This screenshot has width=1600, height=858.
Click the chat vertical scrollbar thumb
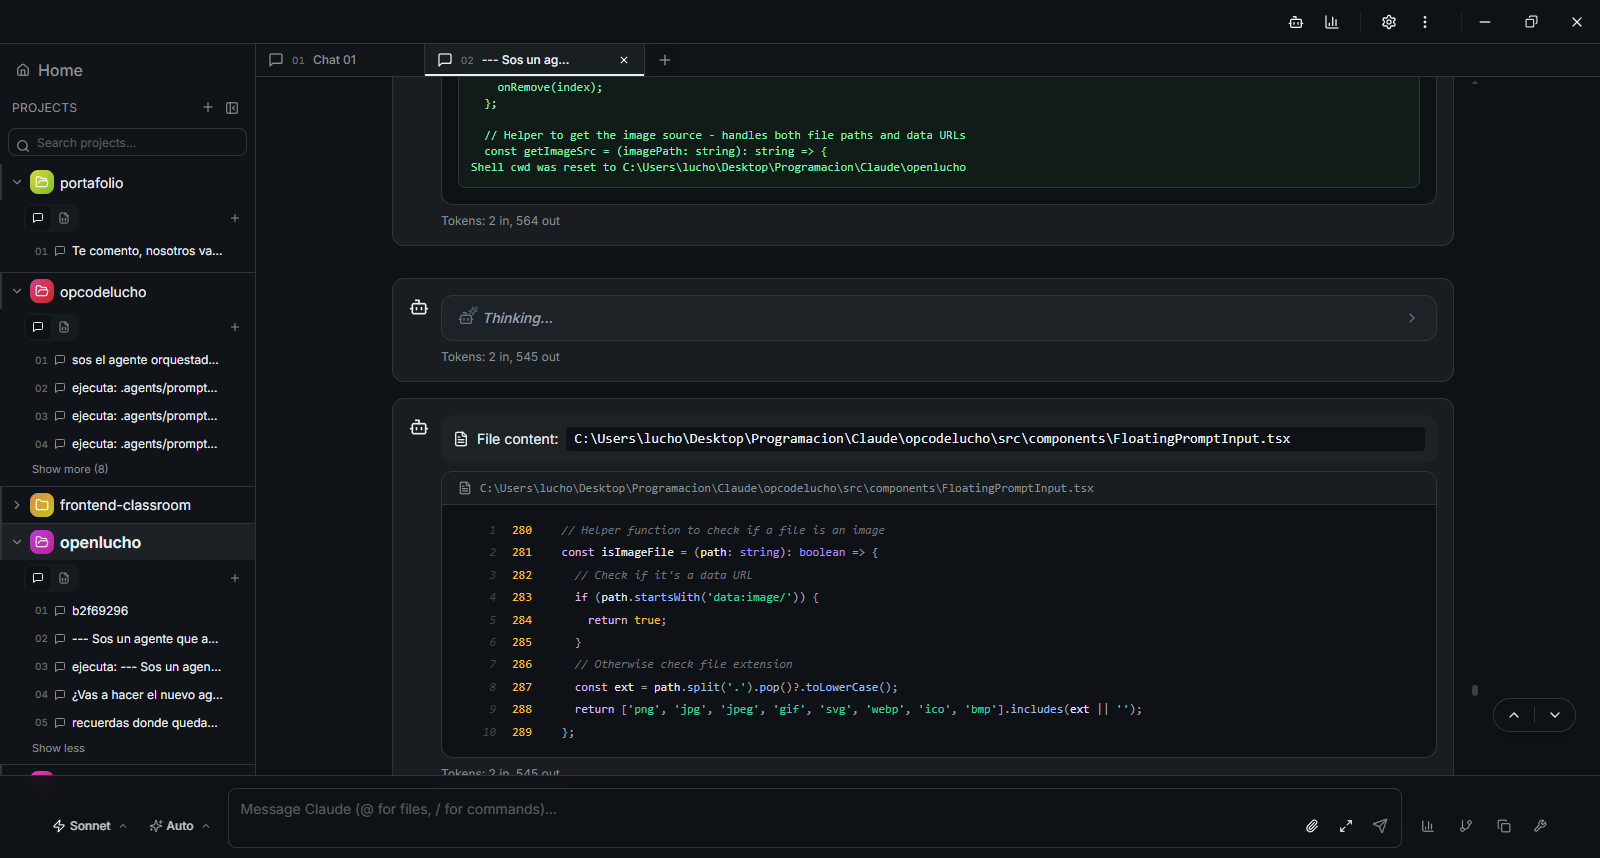point(1475,690)
